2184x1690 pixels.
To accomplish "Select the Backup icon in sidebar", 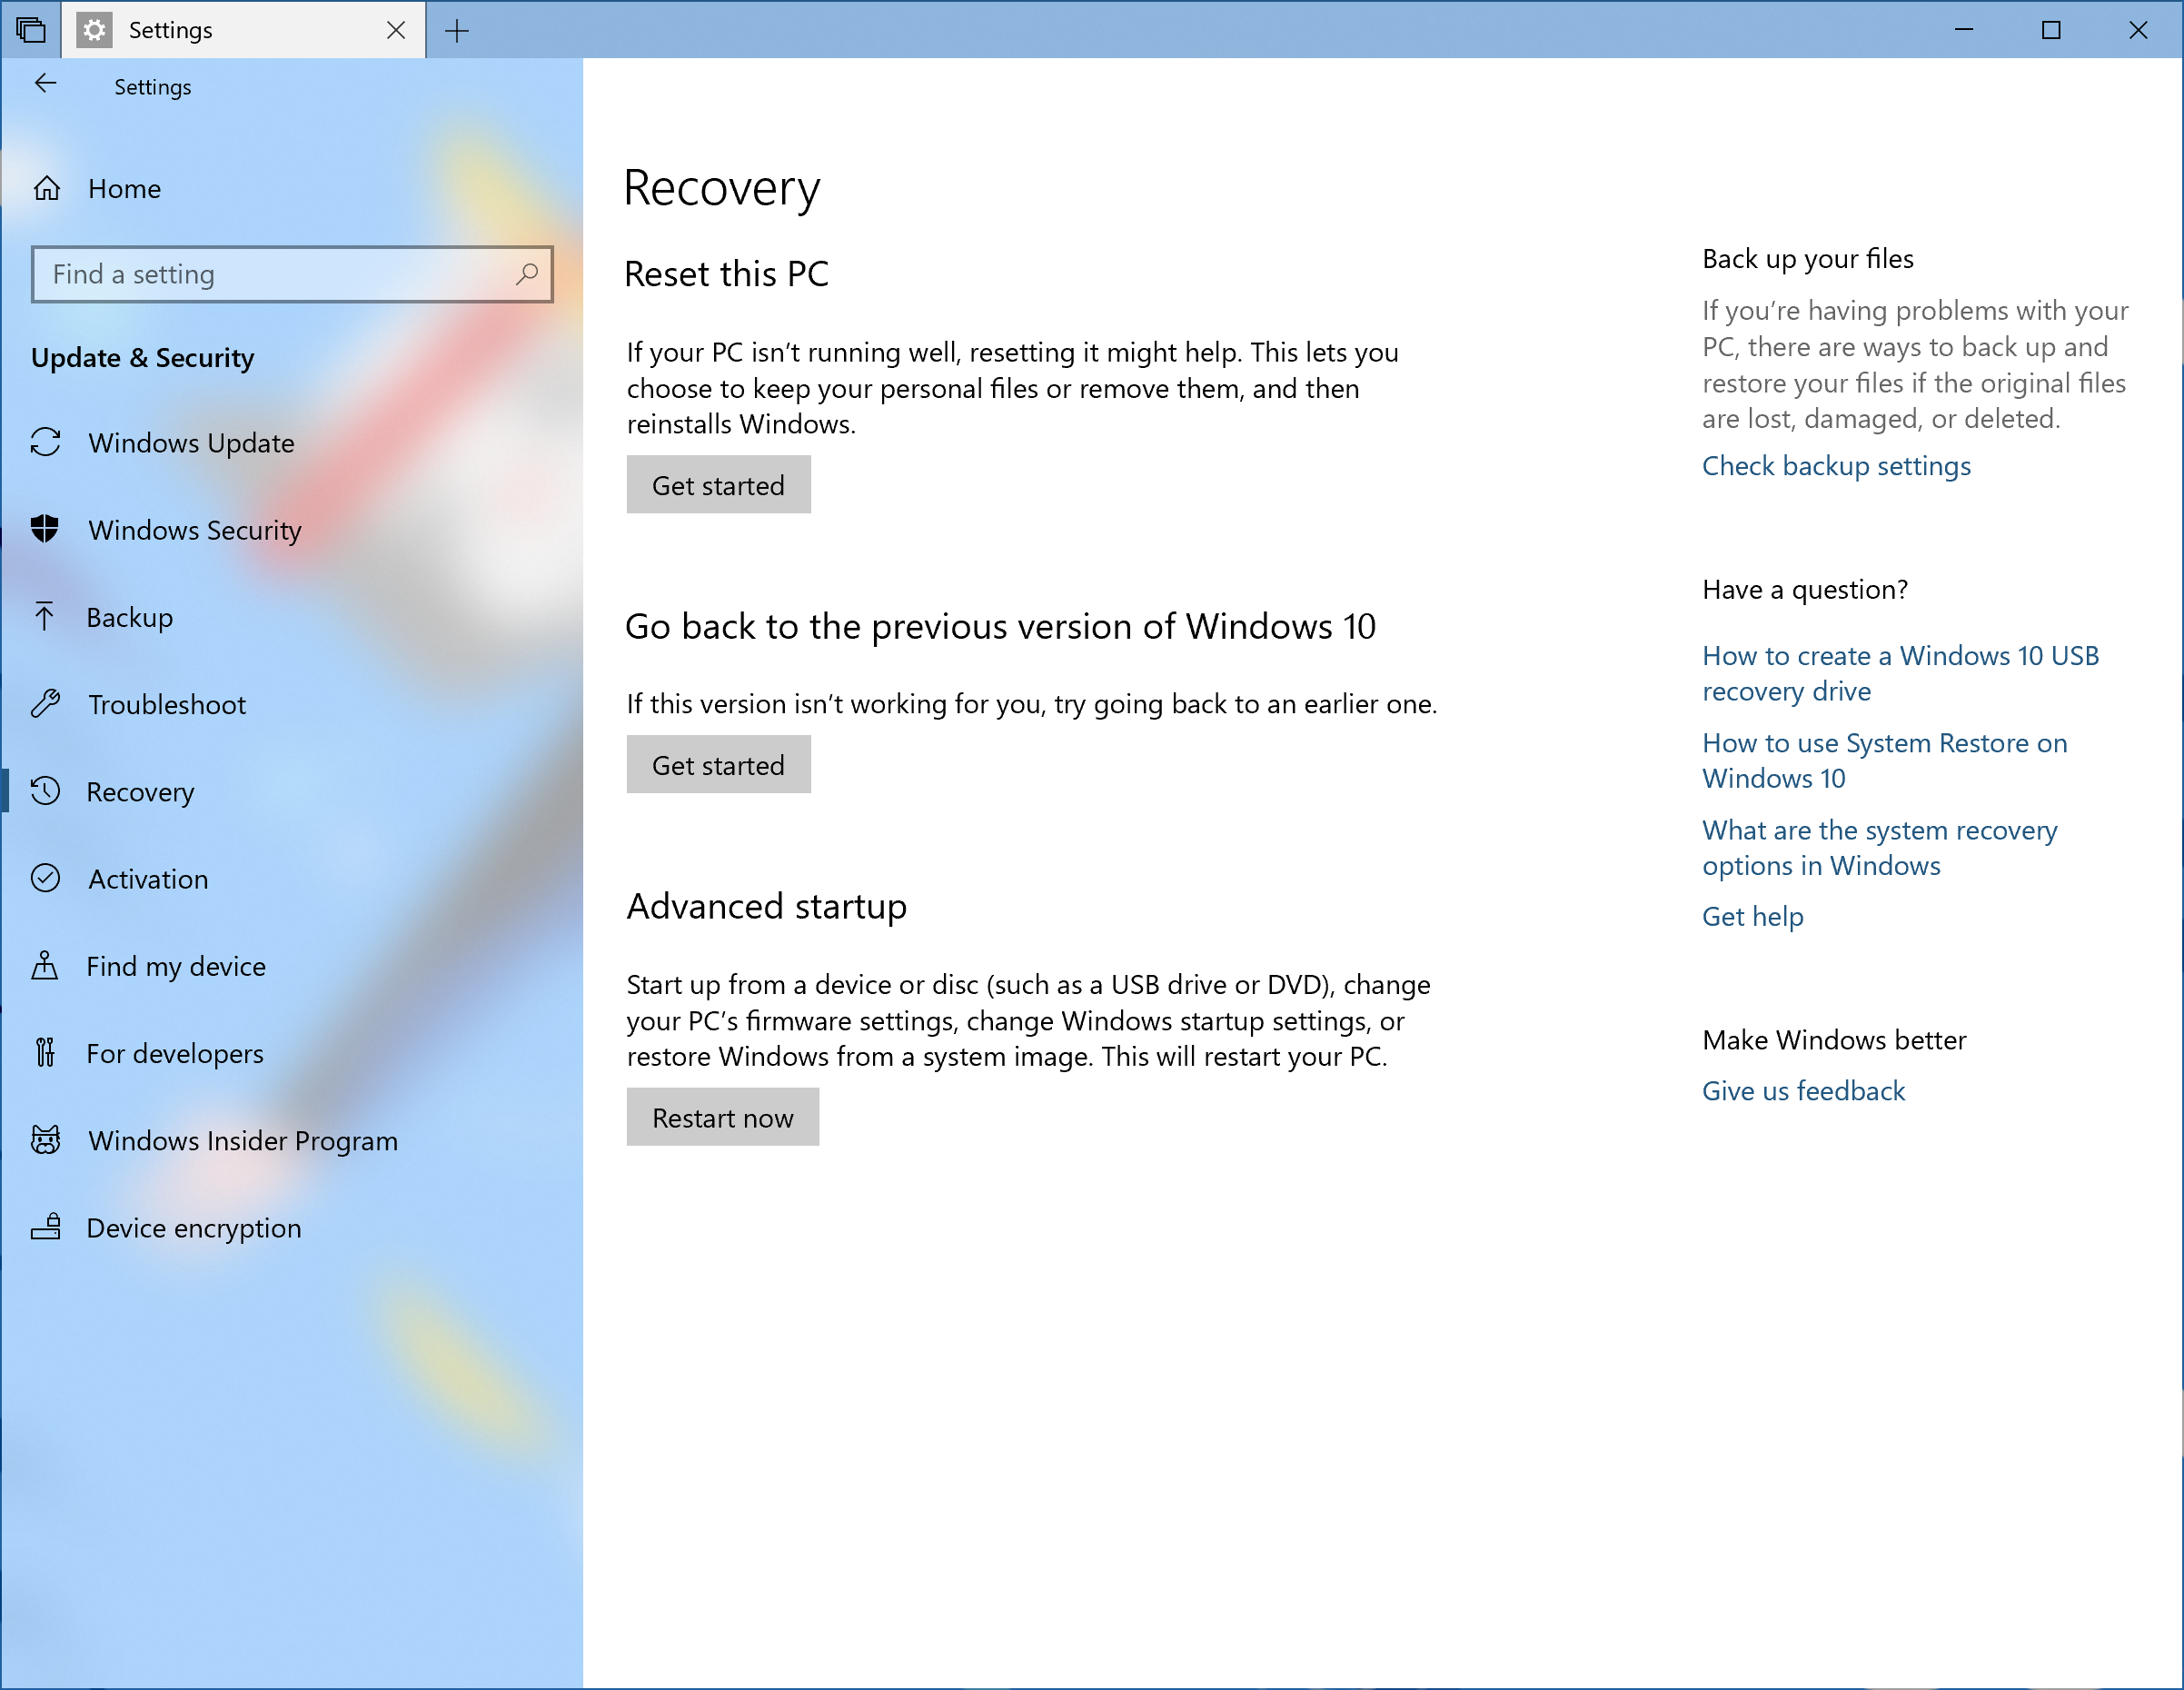I will (48, 615).
